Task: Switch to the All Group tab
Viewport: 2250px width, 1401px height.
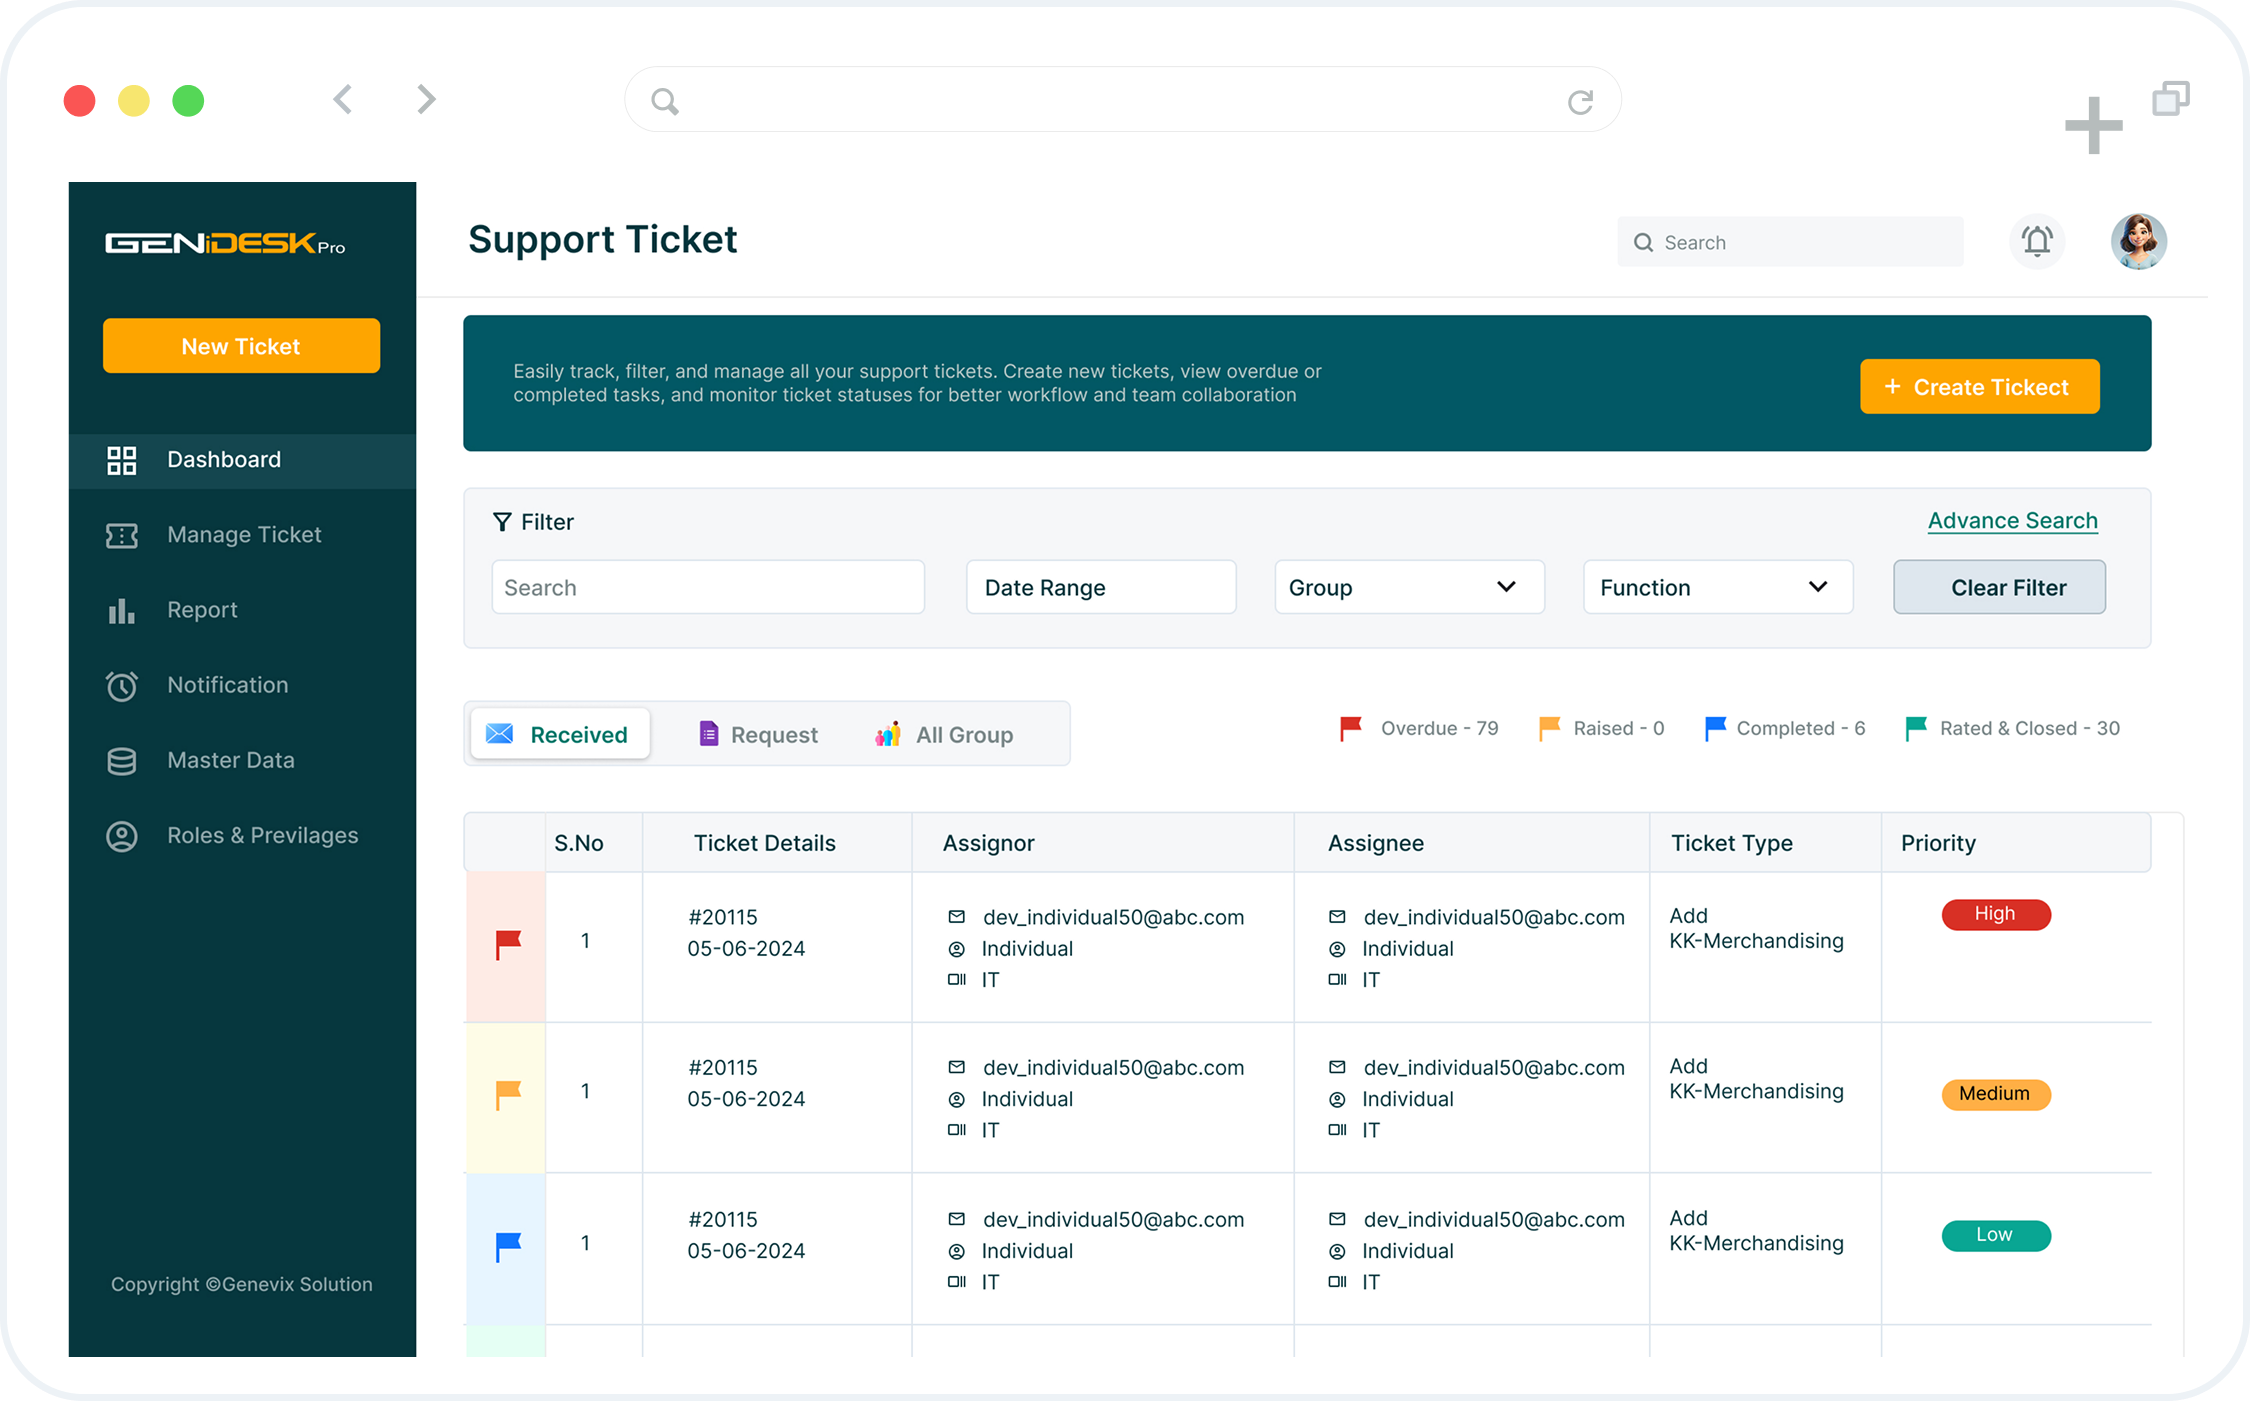Action: click(945, 734)
